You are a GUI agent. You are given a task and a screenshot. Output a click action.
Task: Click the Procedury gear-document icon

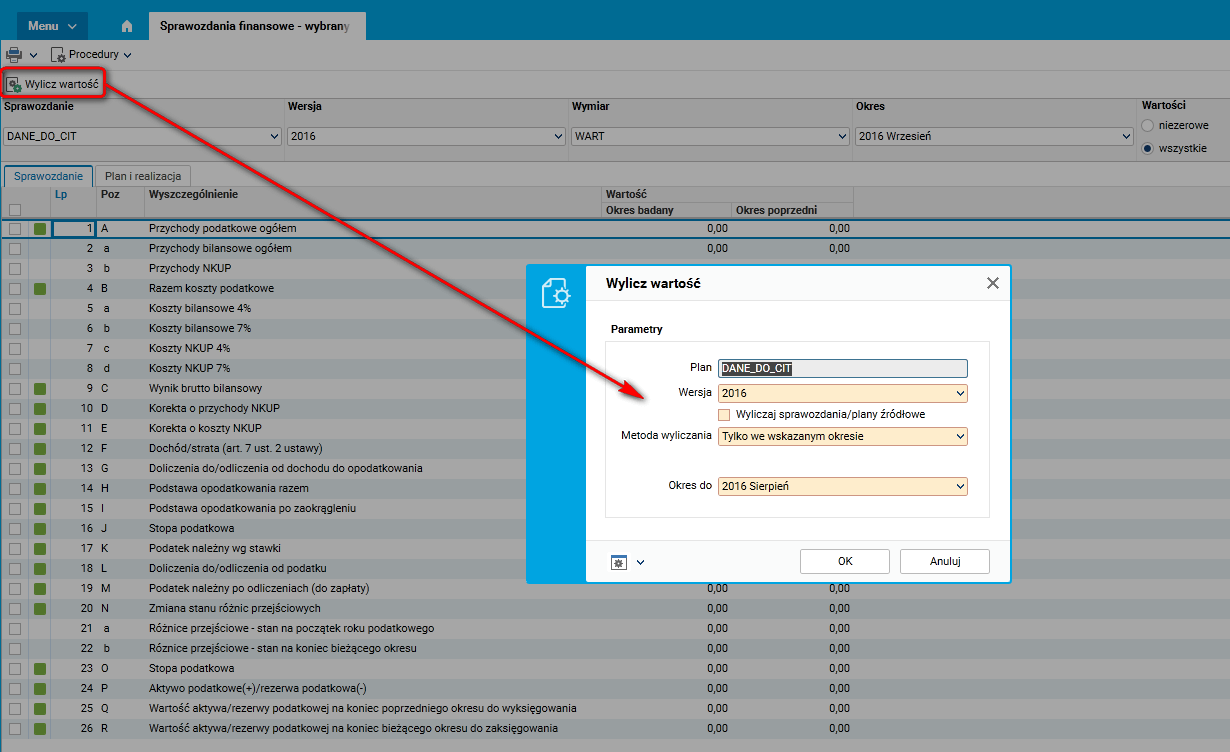pyautogui.click(x=58, y=55)
